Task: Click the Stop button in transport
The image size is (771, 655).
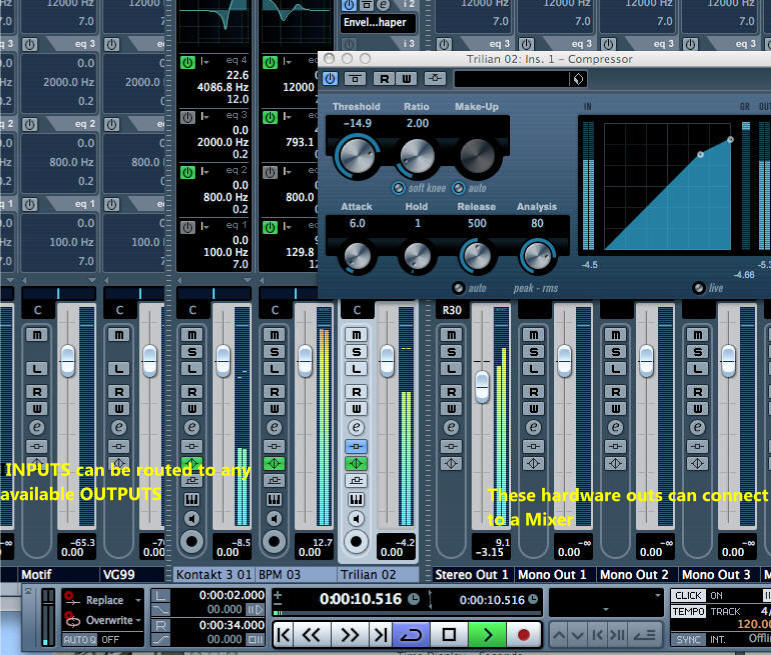Action: 449,635
